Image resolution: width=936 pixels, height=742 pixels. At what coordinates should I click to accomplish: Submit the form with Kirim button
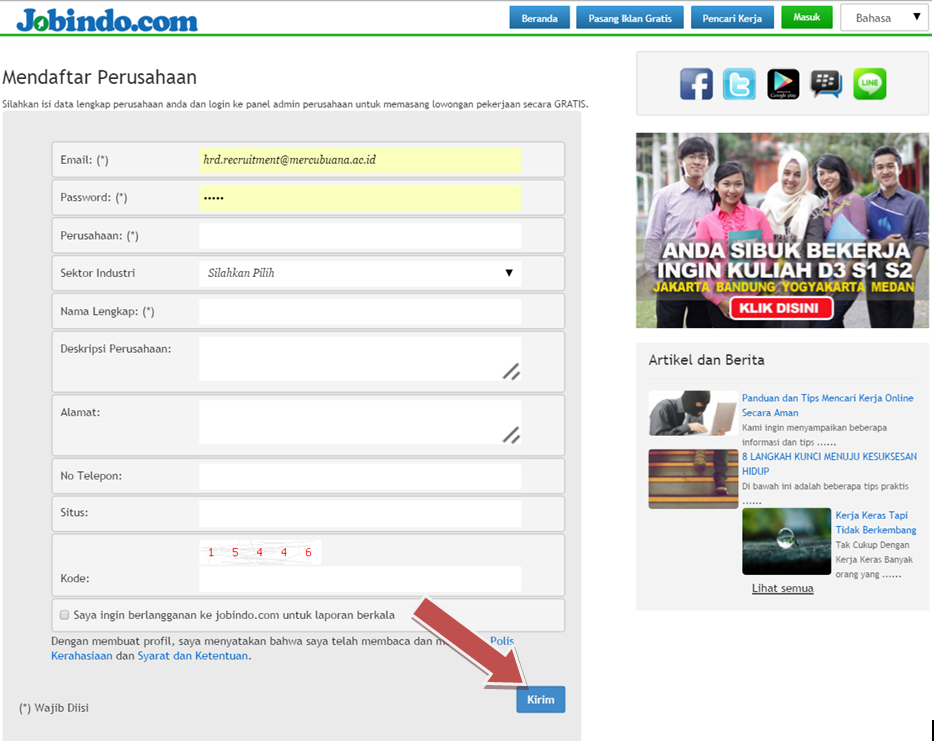[x=541, y=700]
